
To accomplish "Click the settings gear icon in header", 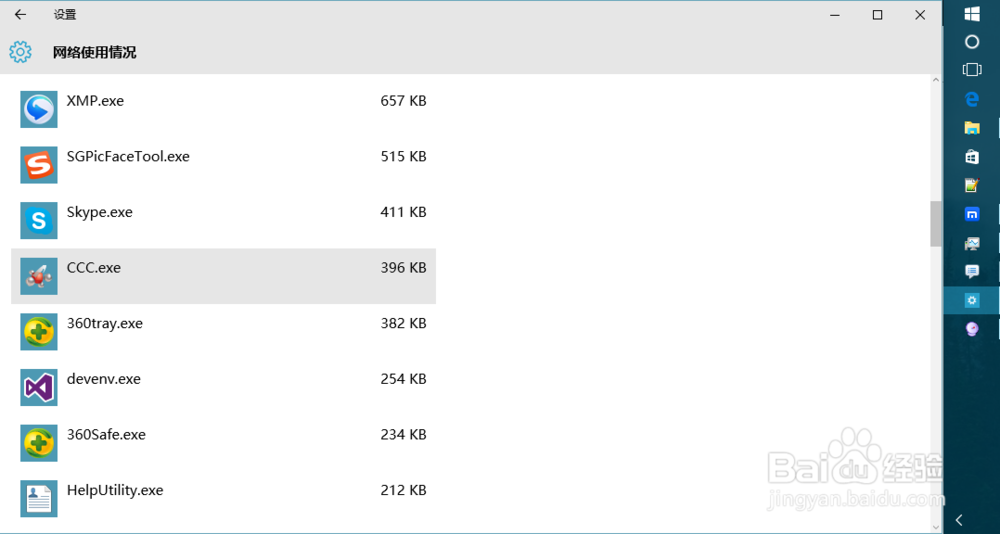I will click(20, 52).
